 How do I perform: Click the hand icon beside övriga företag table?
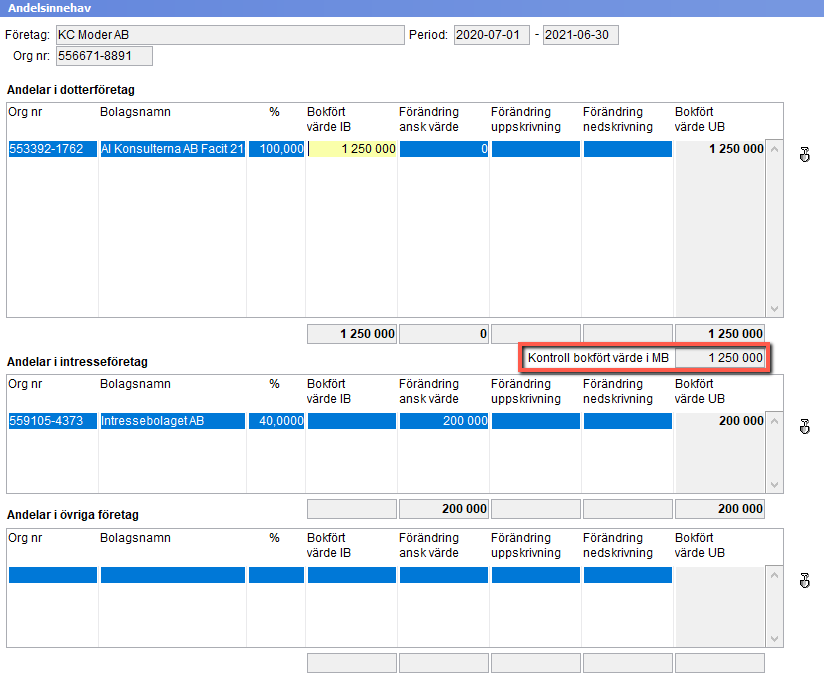(805, 581)
